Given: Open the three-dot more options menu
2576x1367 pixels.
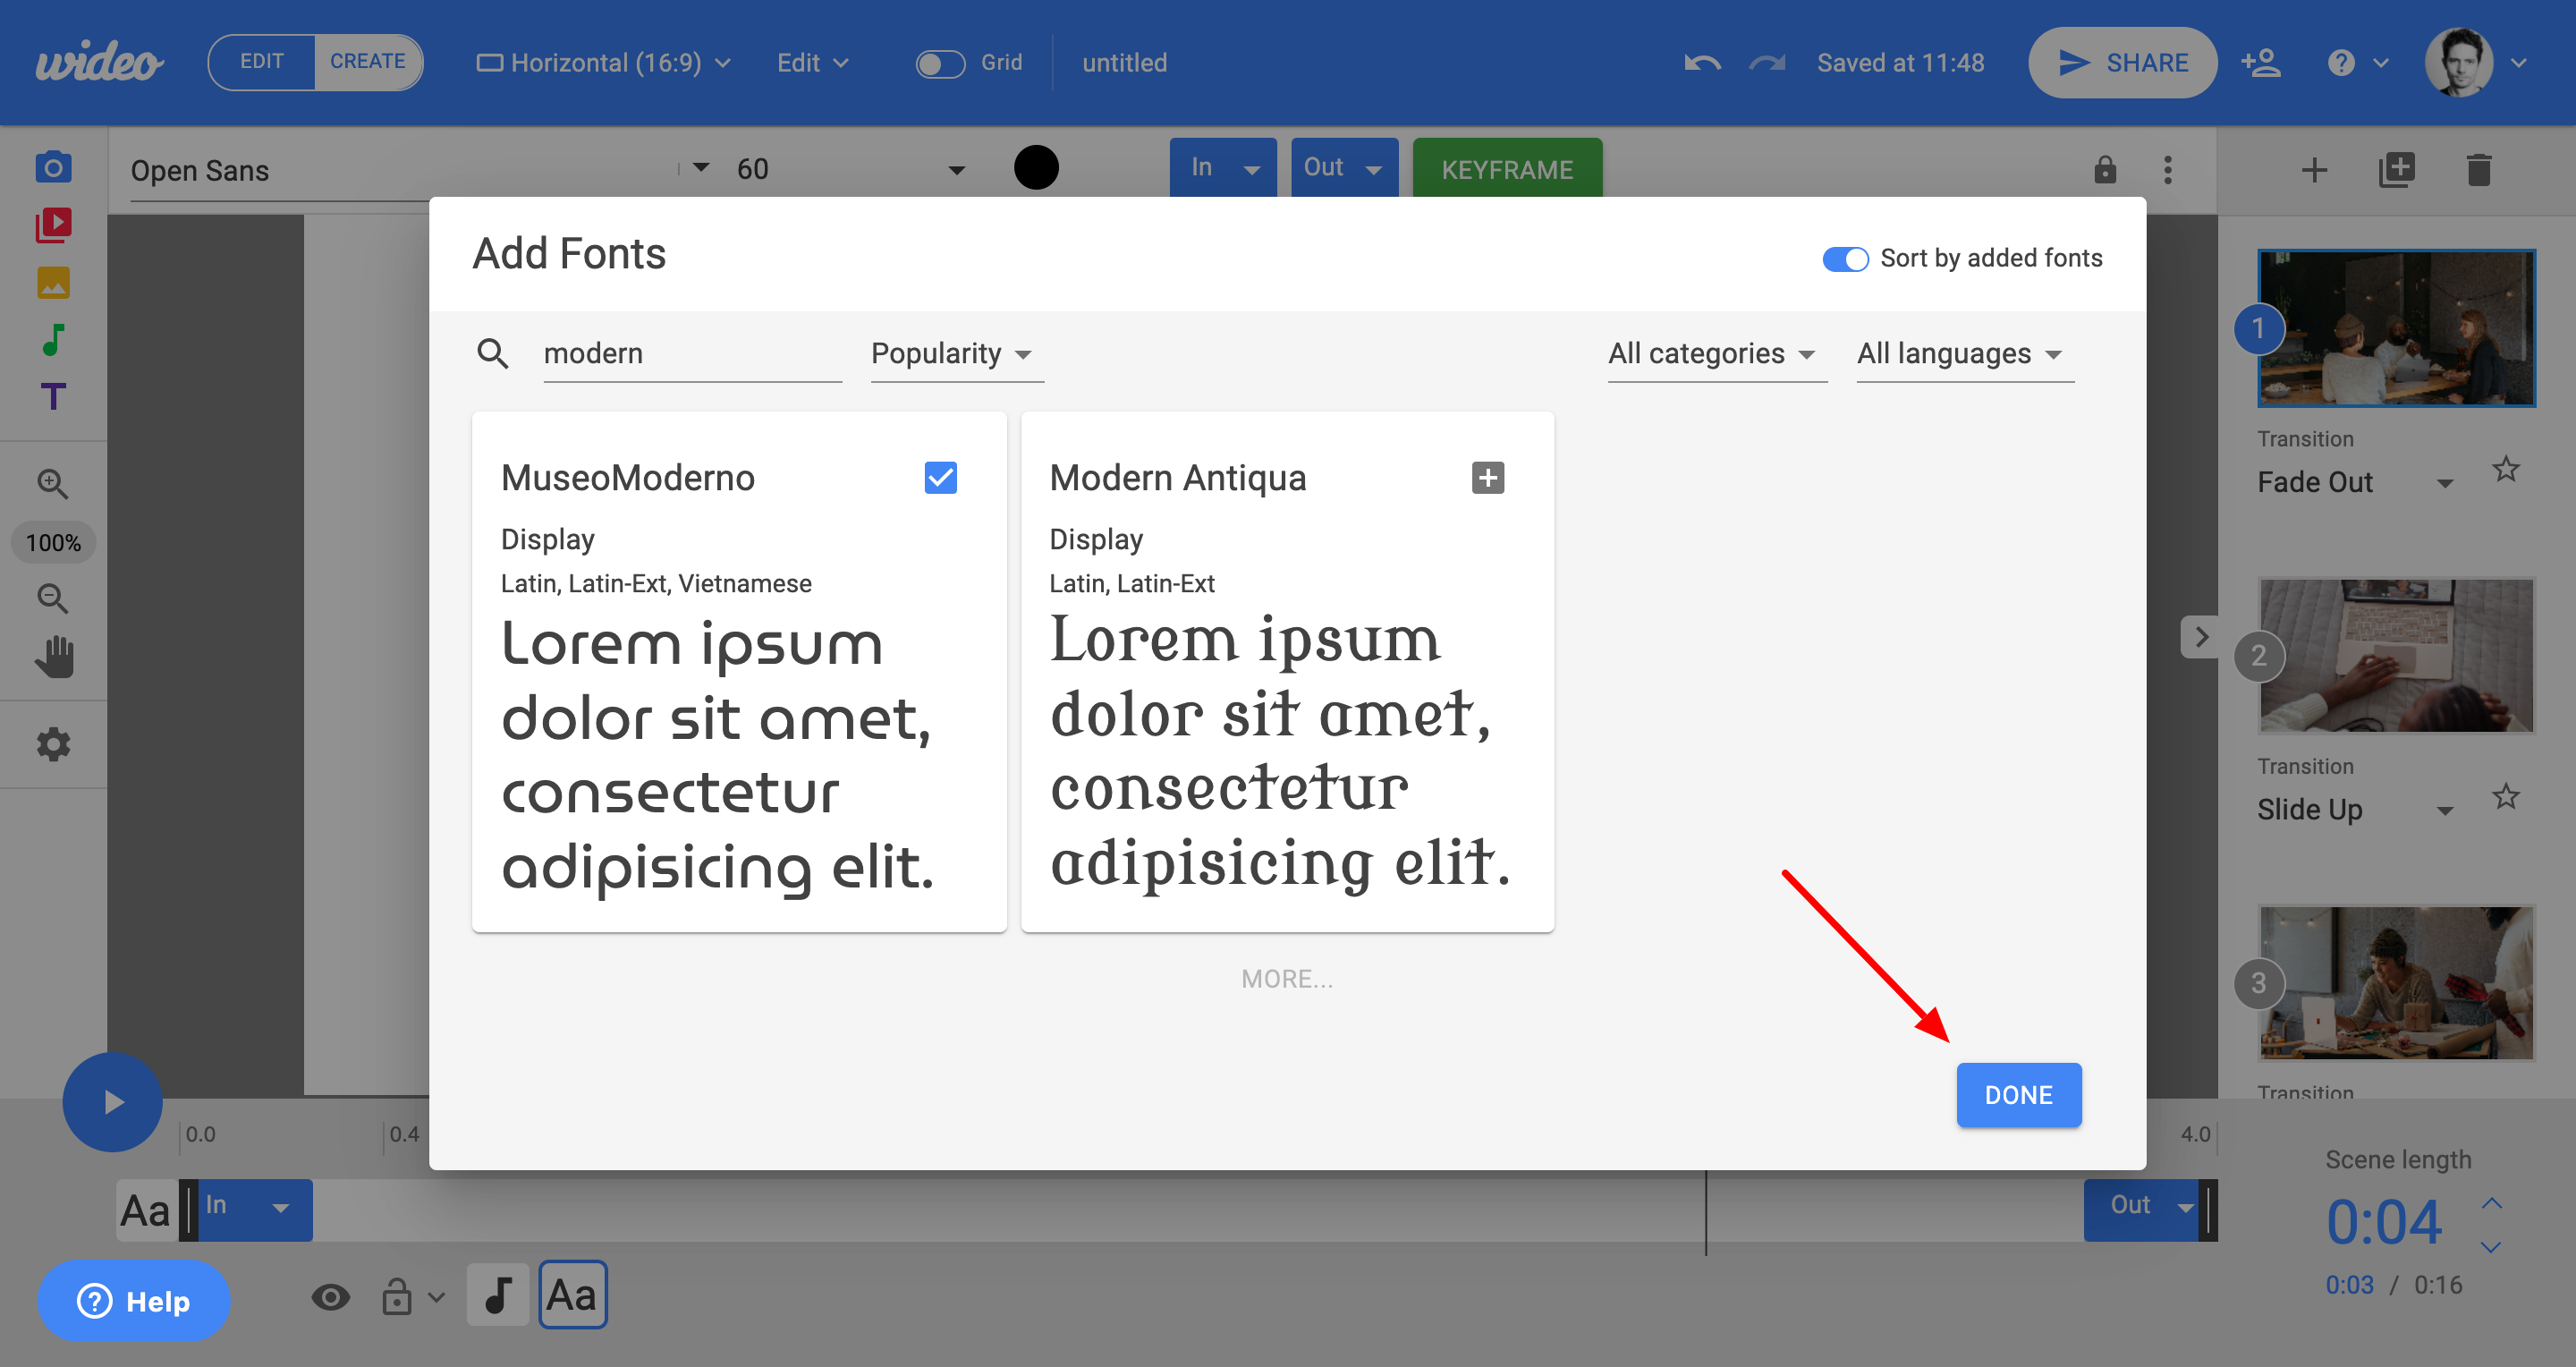Looking at the screenshot, I should pyautogui.click(x=2167, y=169).
